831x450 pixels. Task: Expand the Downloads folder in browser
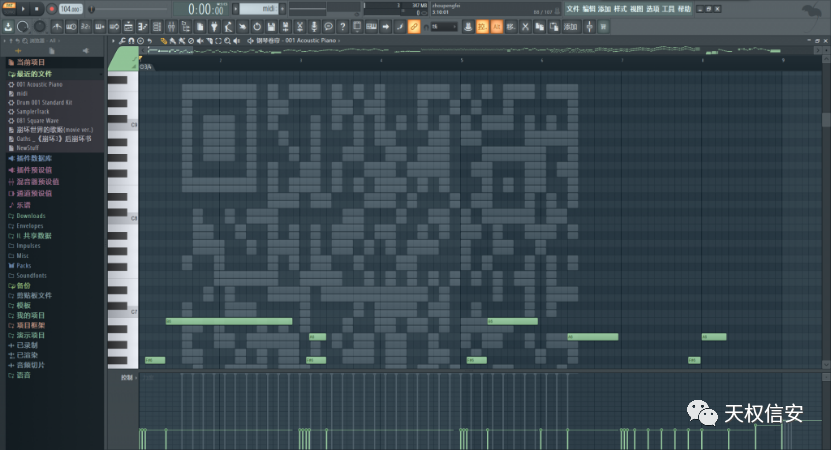click(x=30, y=216)
